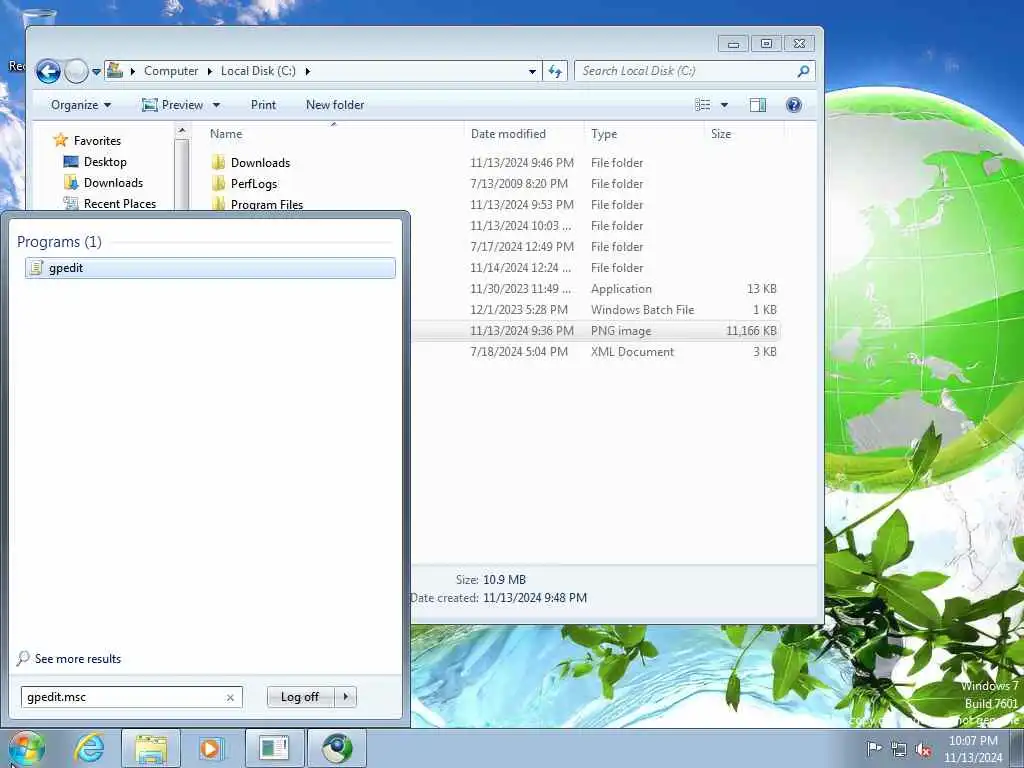Open Windows Media Player from taskbar
Viewport: 1024px width, 768px height.
click(210, 748)
